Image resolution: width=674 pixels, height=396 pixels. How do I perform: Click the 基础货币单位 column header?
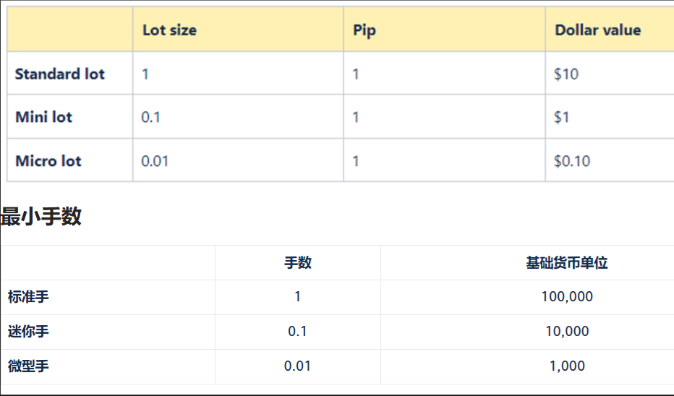pos(567,263)
